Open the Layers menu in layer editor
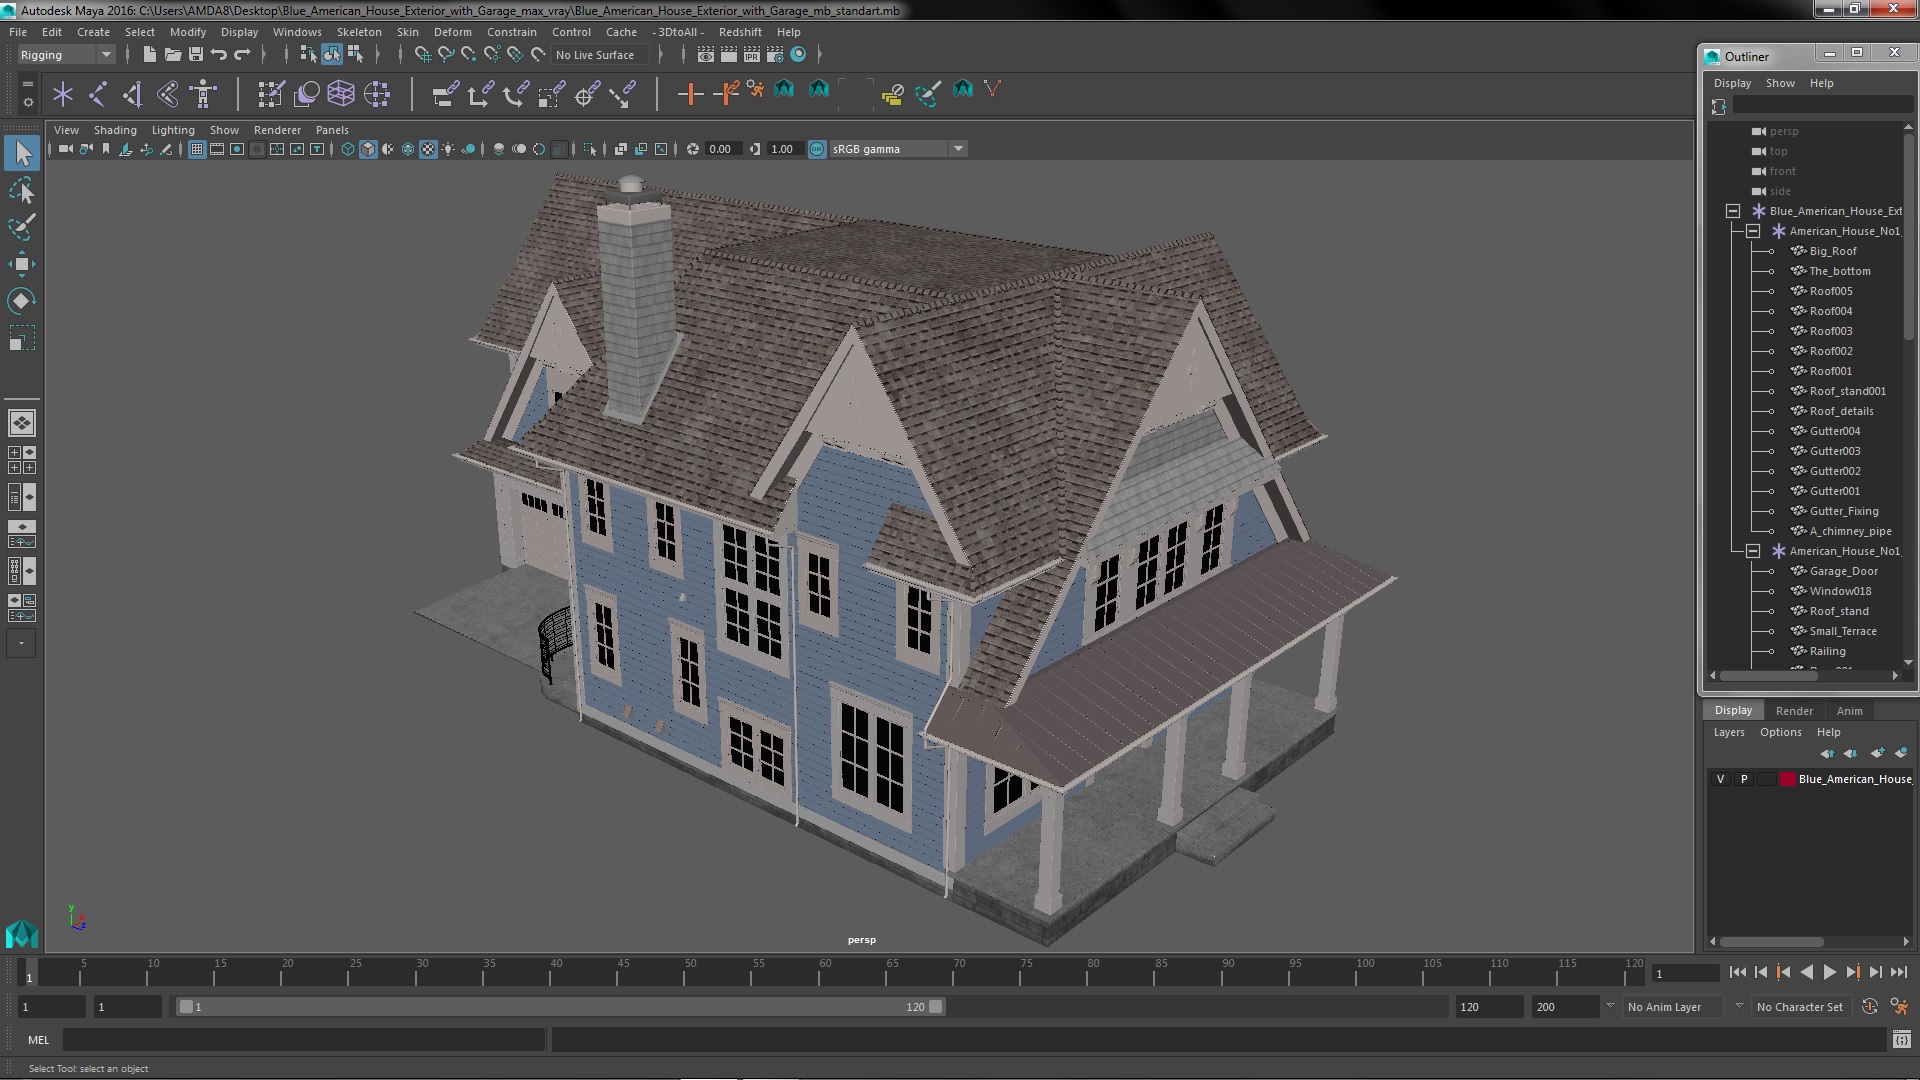Screen dimensions: 1920x1080 (x=1728, y=732)
